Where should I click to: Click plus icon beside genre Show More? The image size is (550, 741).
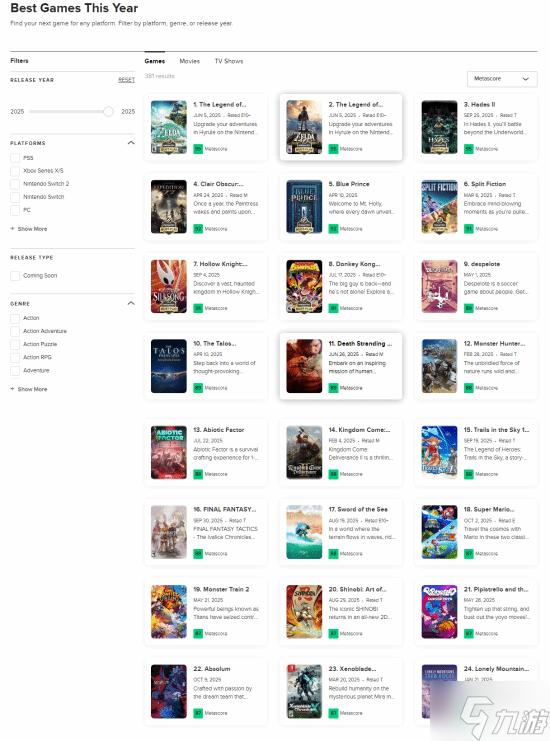click(12, 389)
